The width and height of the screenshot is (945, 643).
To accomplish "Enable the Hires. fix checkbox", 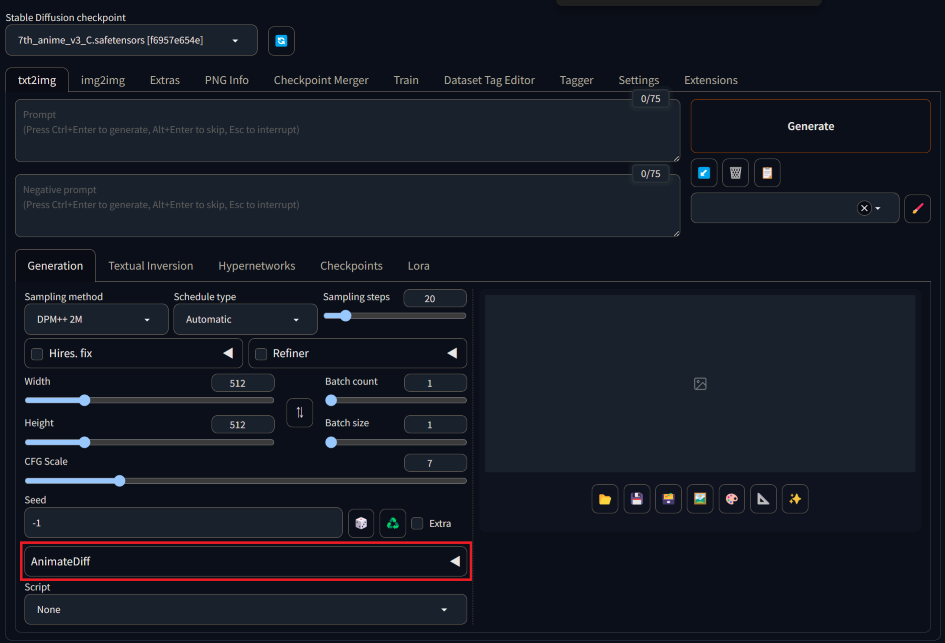I will coord(37,353).
